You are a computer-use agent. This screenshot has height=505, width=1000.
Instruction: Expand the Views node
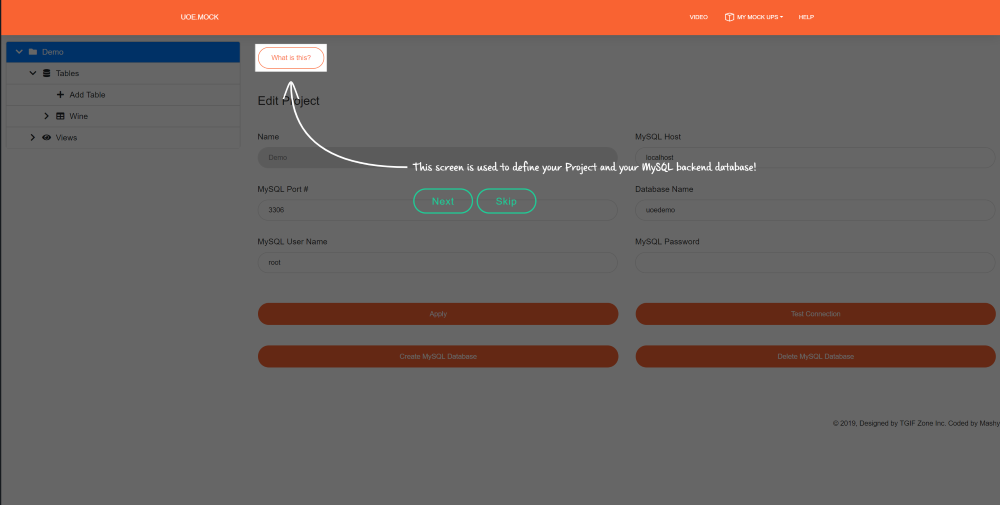[33, 137]
